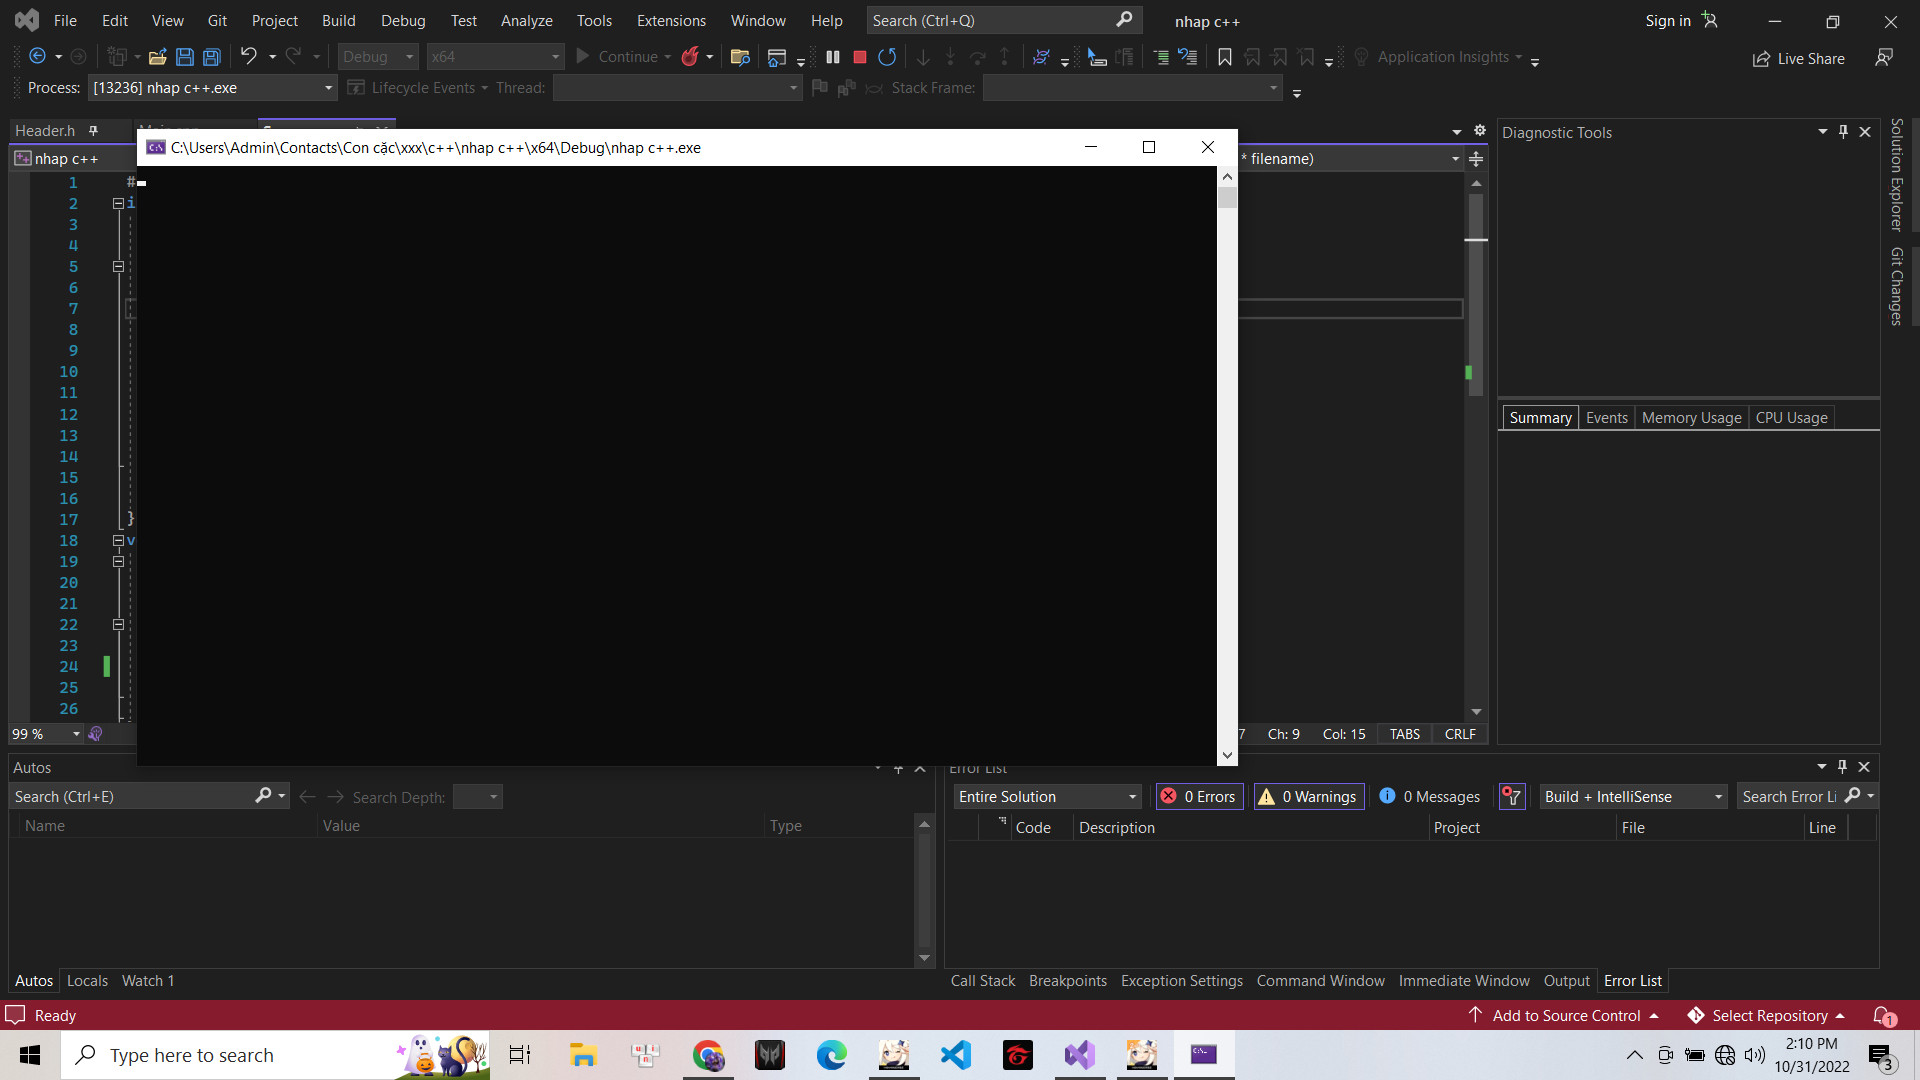
Task: Toggle the Warnings filter button
Action: 1309,797
